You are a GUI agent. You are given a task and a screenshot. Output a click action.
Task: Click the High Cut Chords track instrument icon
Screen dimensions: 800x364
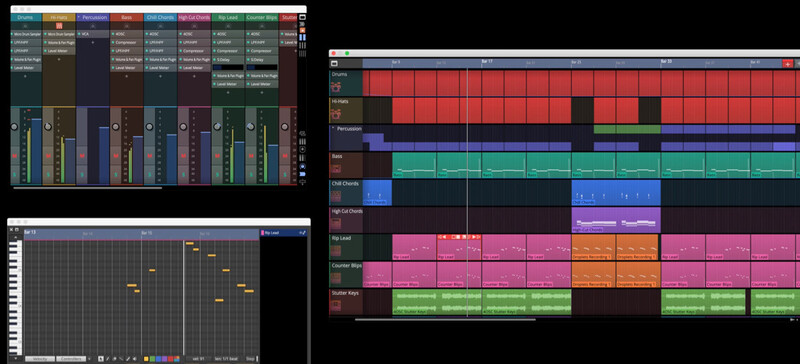(336, 224)
